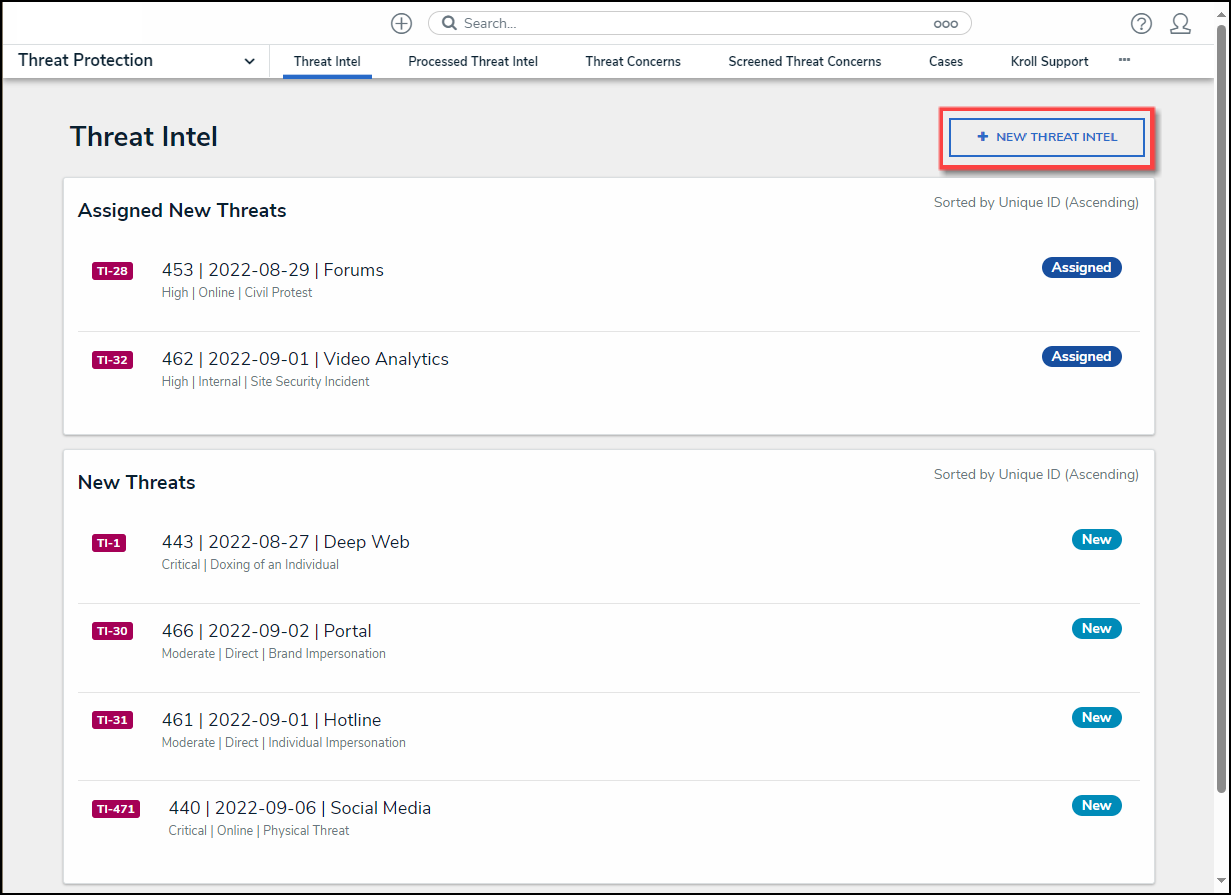Open the 462 Video Analytics threat record
The height and width of the screenshot is (895, 1231).
point(305,359)
